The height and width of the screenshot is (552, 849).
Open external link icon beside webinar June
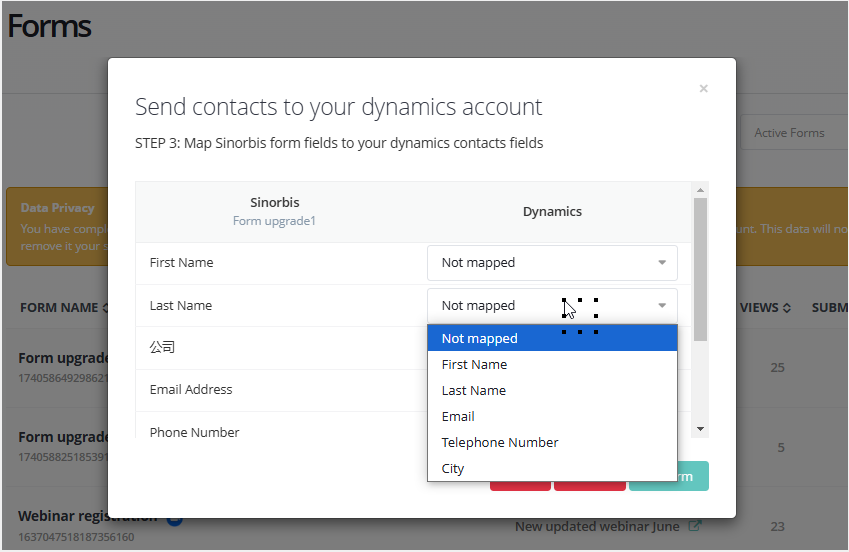(695, 527)
